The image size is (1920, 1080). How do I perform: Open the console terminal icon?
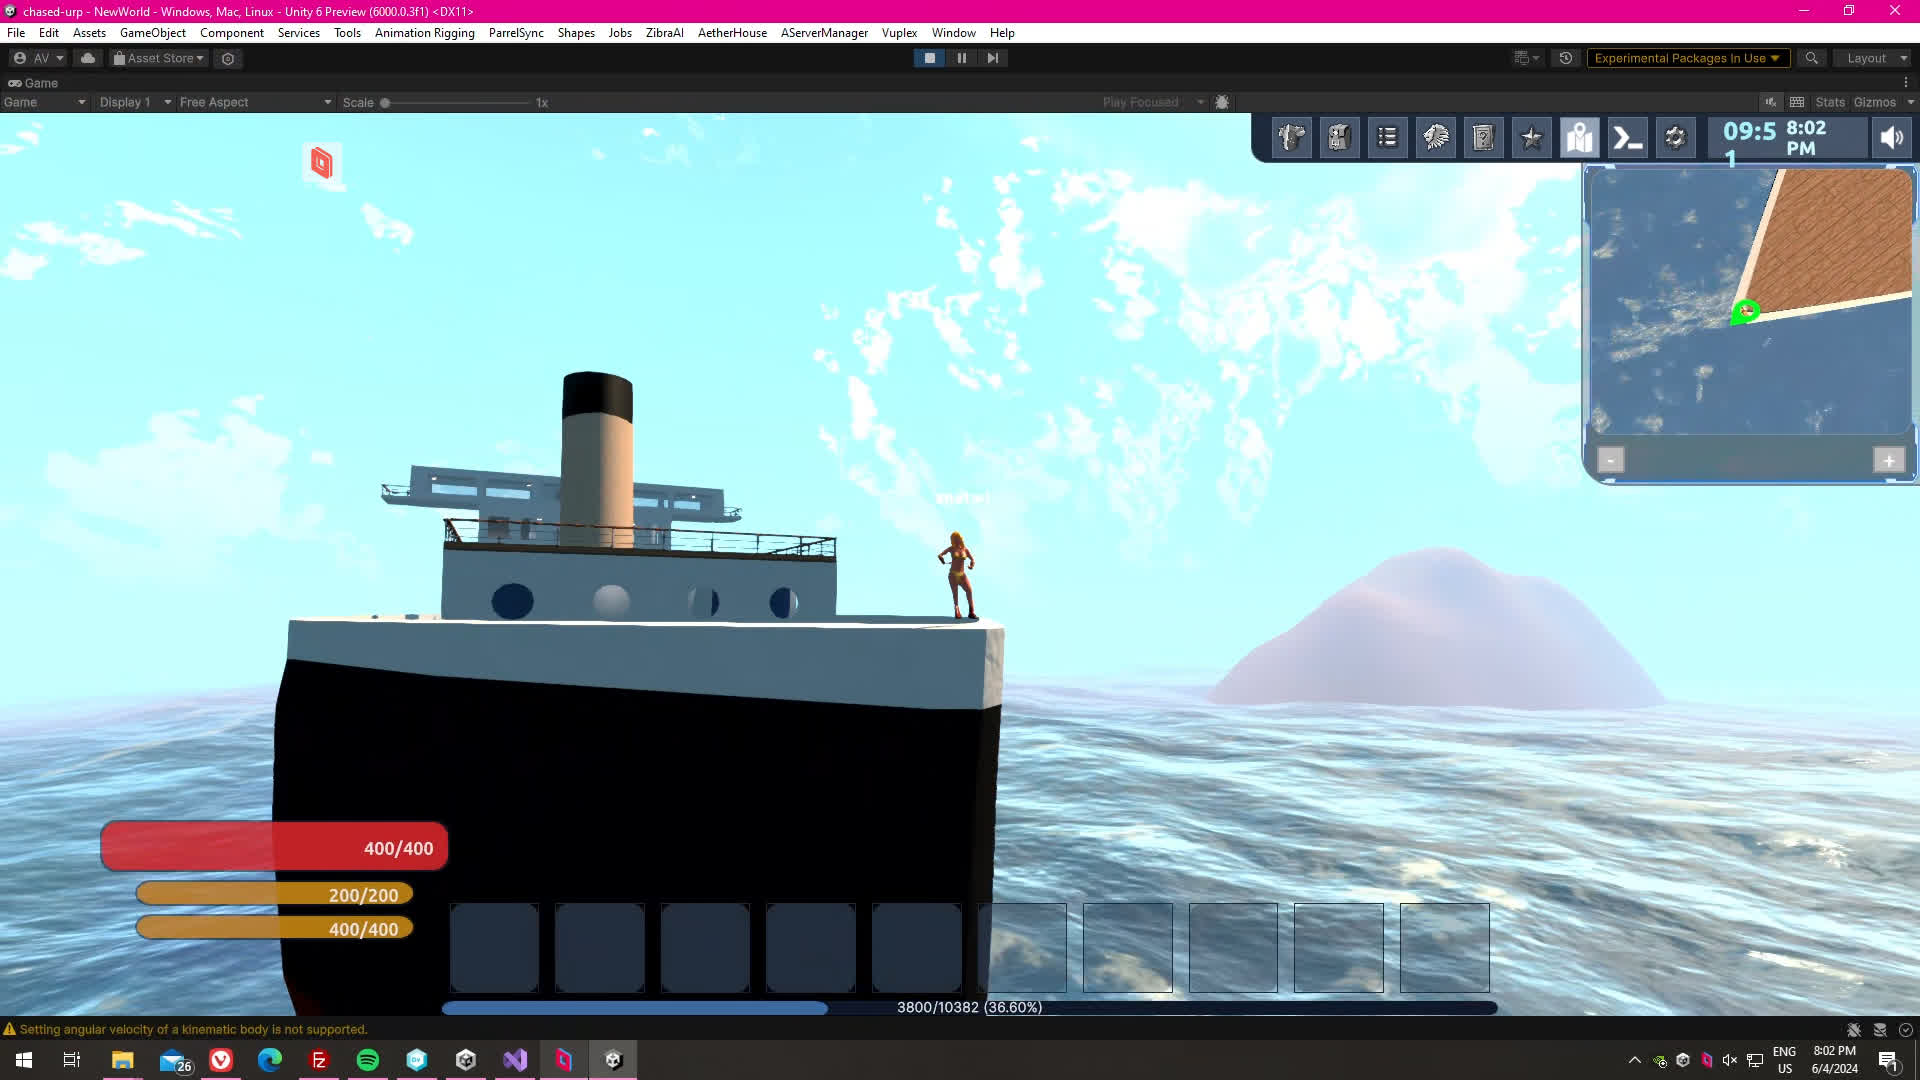tap(1627, 138)
